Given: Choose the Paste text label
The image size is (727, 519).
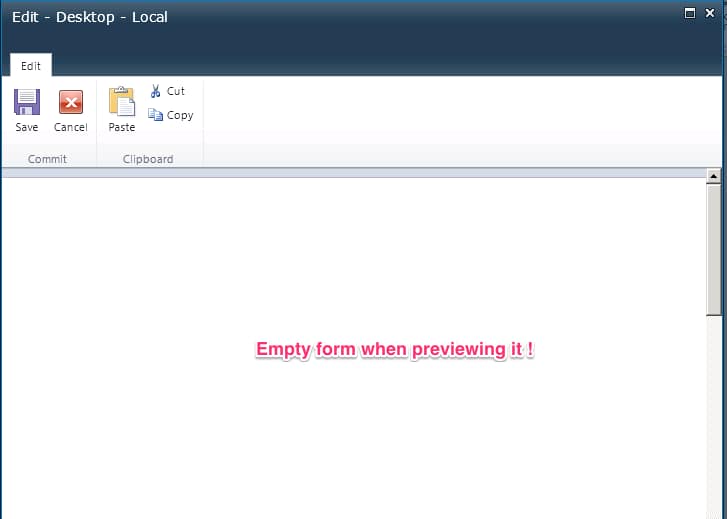Looking at the screenshot, I should click(121, 128).
